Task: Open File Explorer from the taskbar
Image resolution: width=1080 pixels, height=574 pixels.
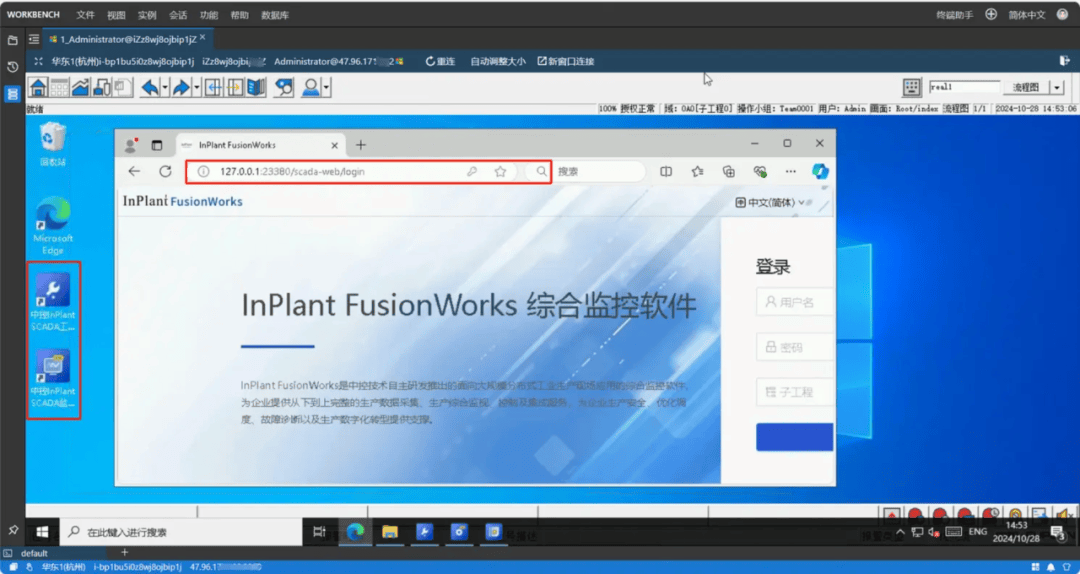Action: pyautogui.click(x=389, y=532)
